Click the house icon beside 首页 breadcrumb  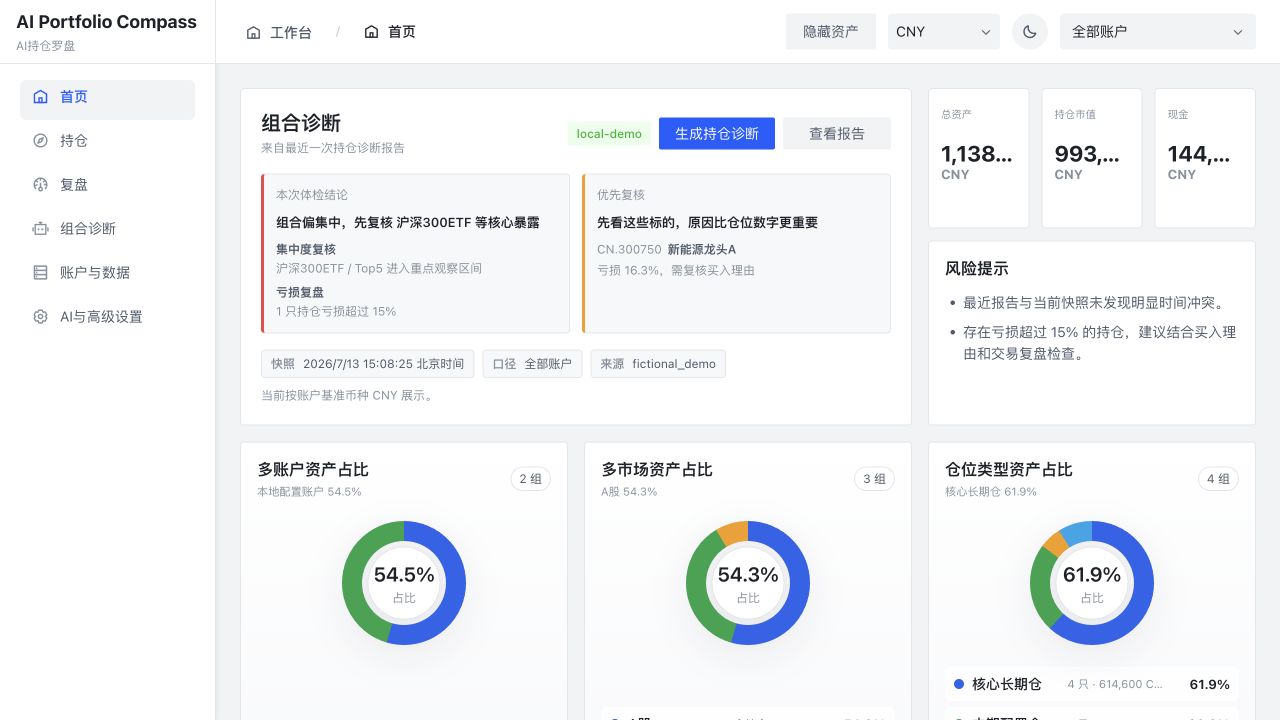pos(372,32)
